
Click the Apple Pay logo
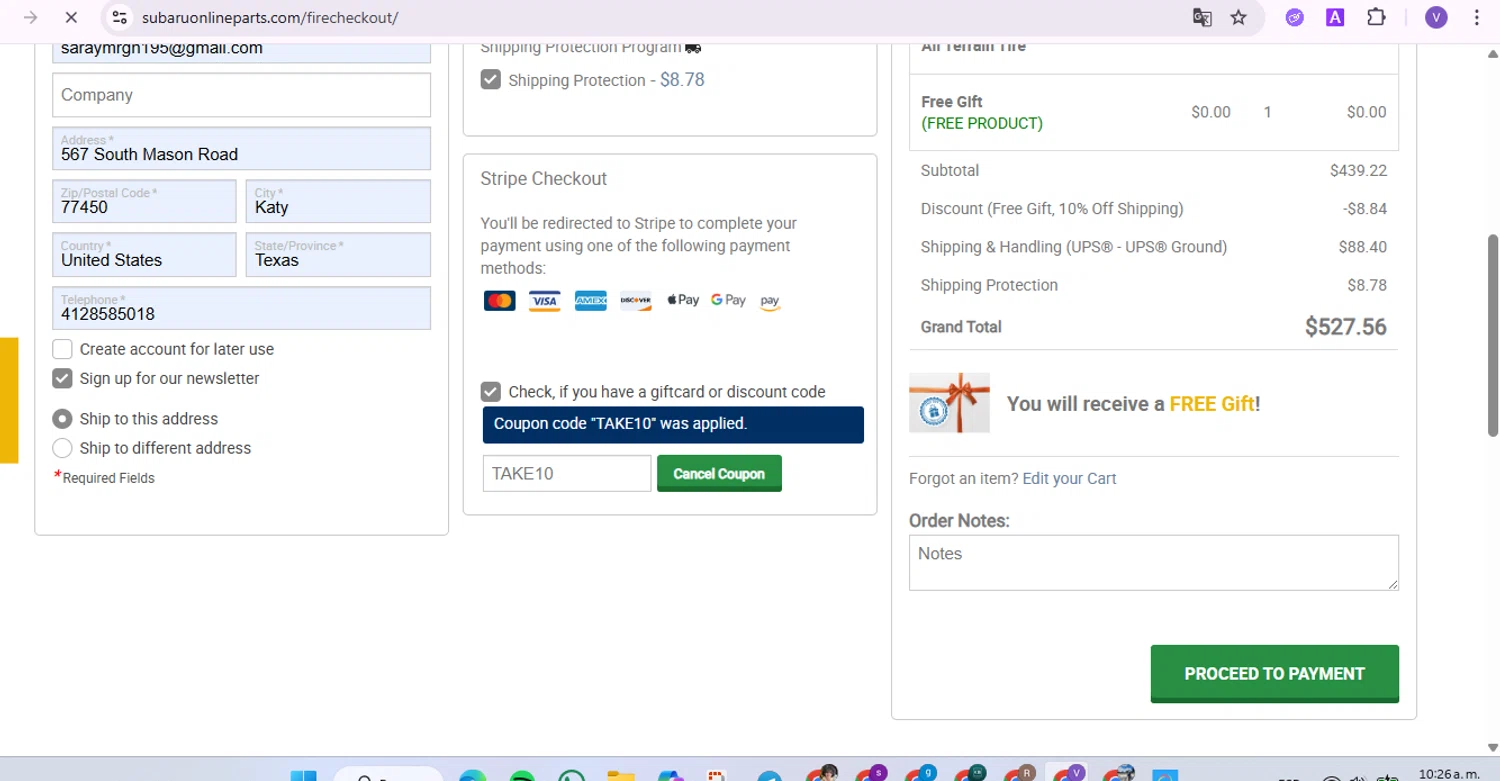(683, 300)
